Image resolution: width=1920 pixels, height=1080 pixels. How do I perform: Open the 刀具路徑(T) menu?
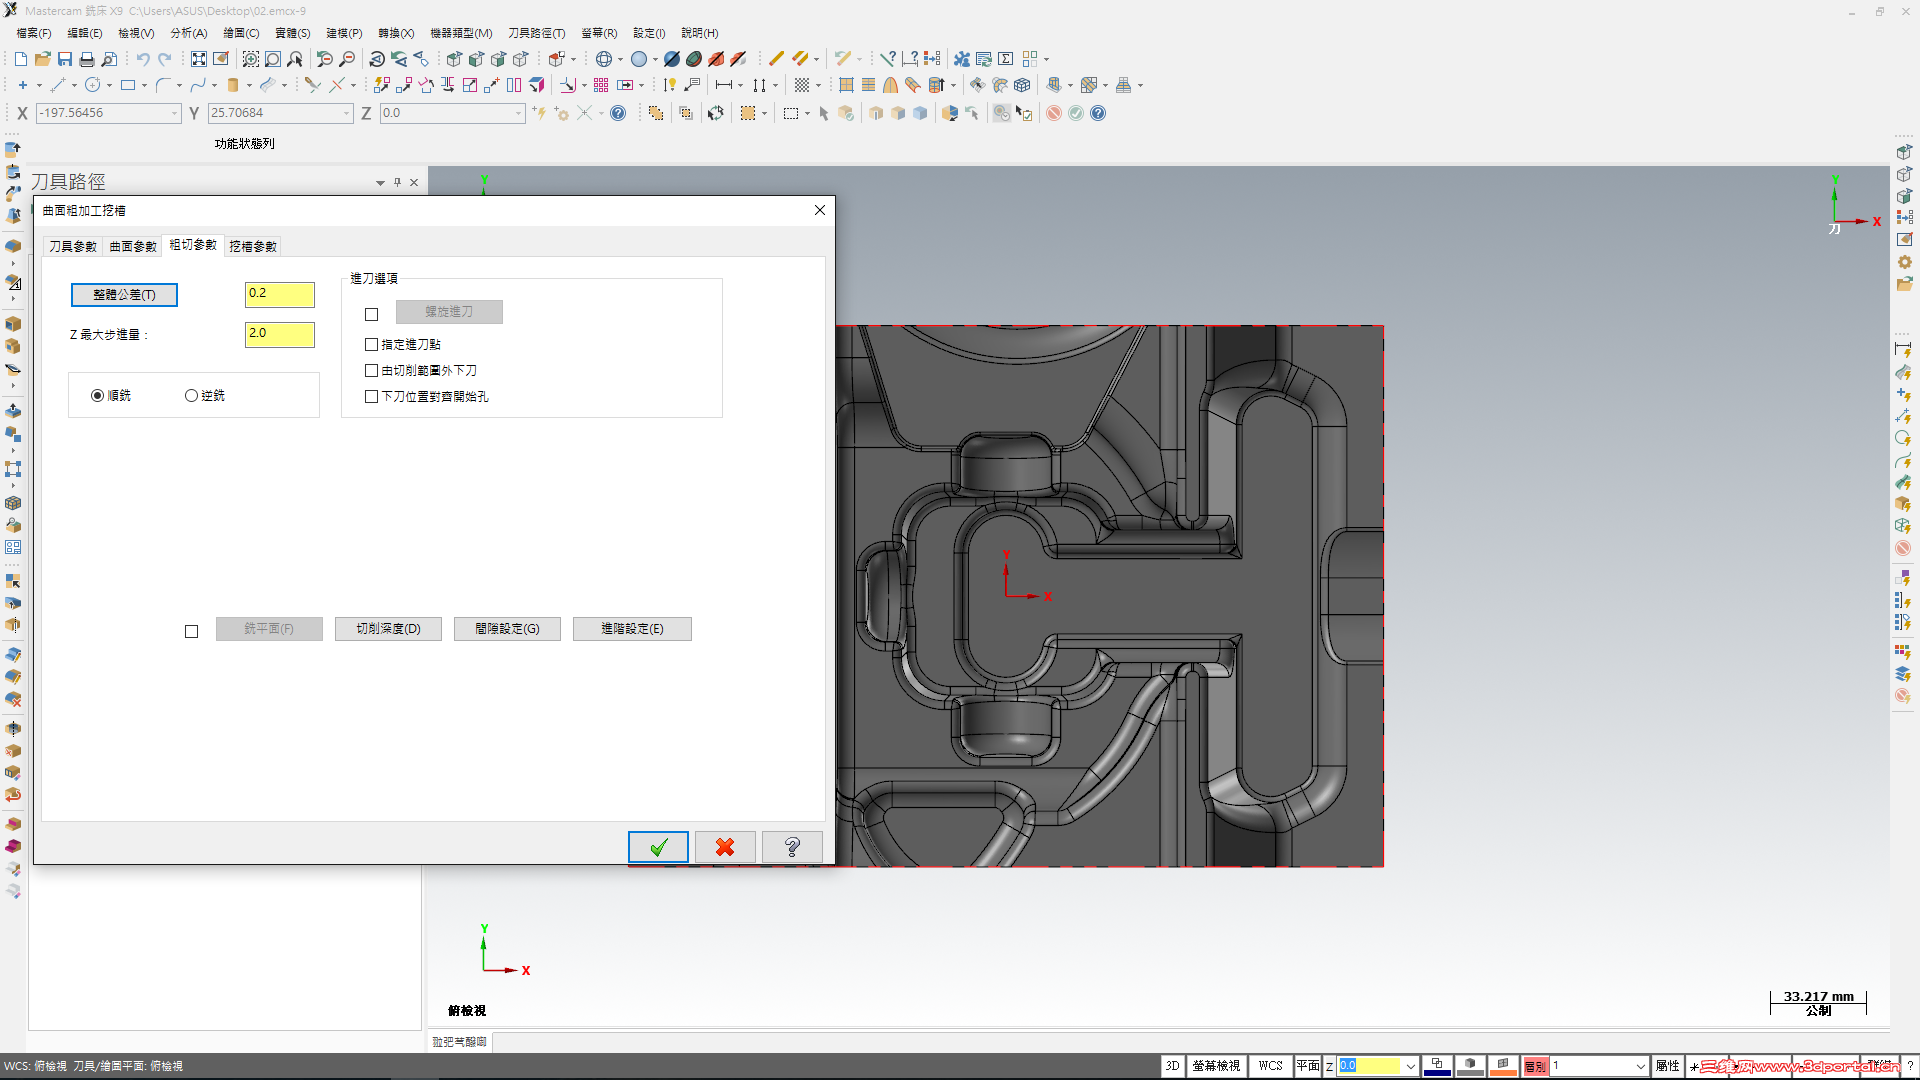(536, 33)
